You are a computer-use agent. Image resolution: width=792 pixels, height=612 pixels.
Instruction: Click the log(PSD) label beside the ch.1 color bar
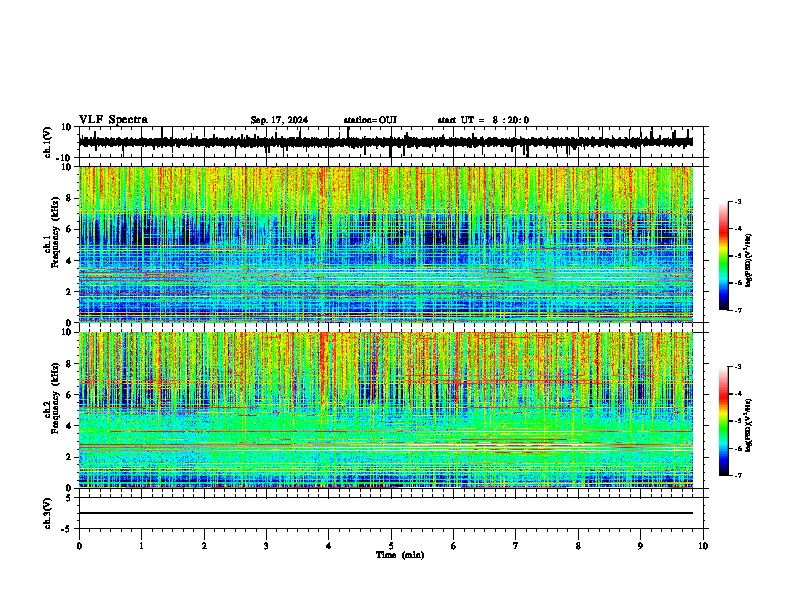tap(749, 260)
